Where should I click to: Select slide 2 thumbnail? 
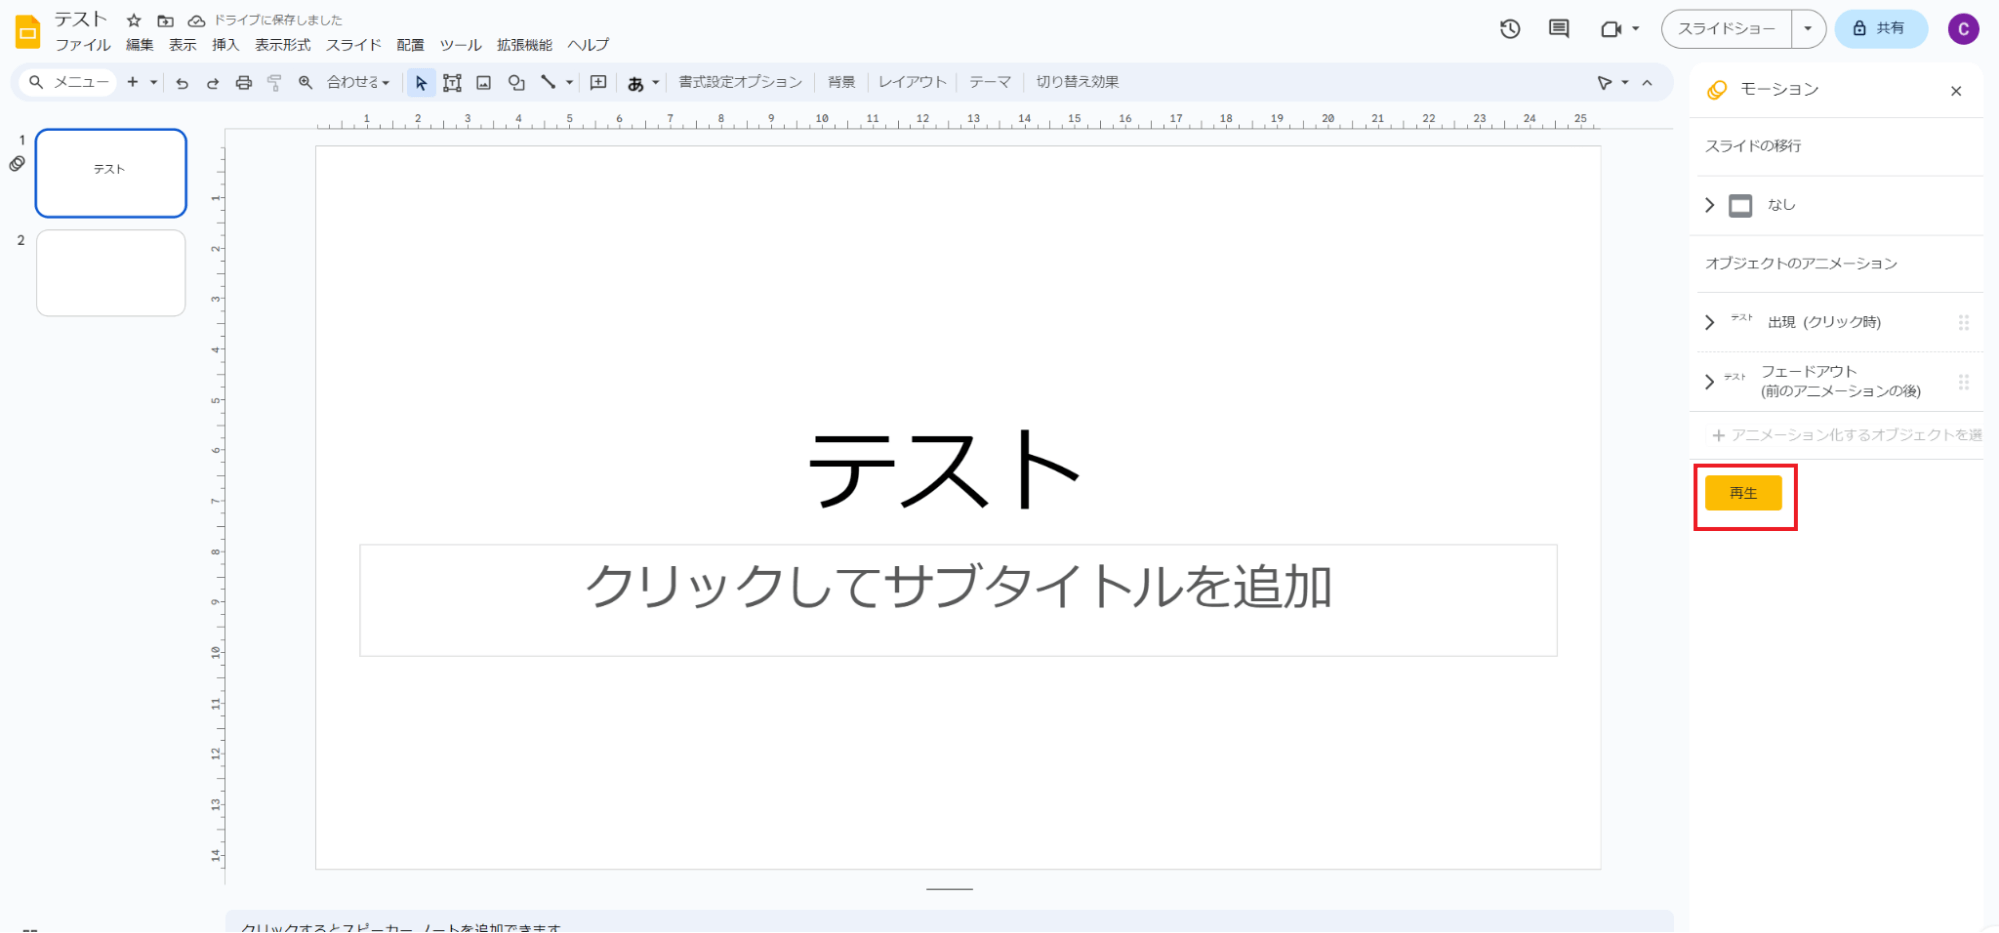(x=111, y=273)
